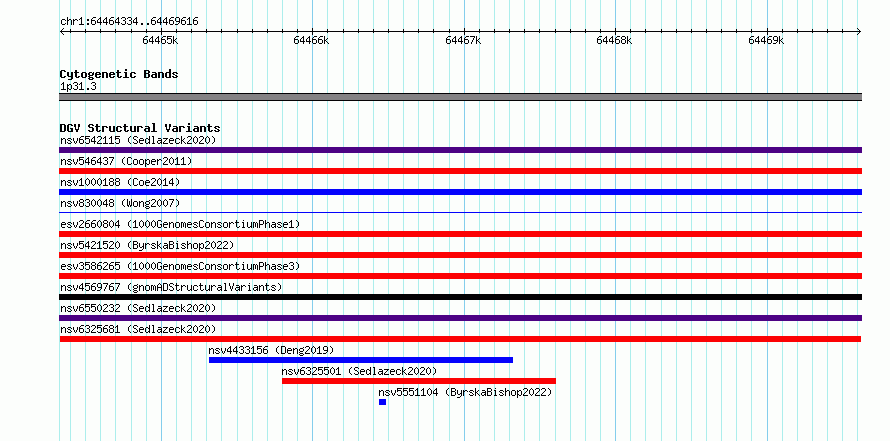Image resolution: width=890 pixels, height=441 pixels.
Task: Select the thin blue nsv830048 line
Action: click(460, 212)
